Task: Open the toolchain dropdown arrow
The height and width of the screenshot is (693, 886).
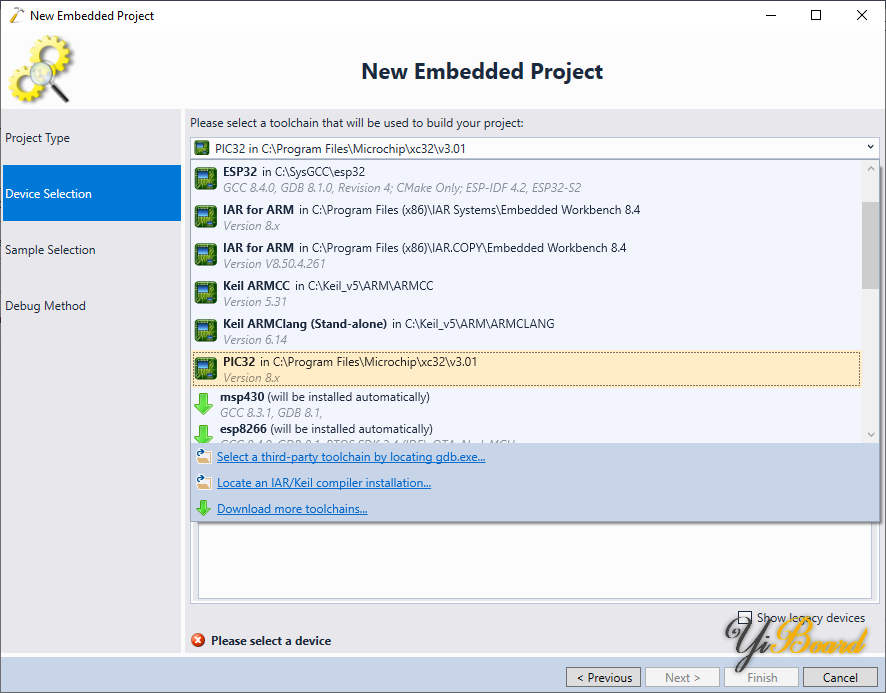Action: click(870, 148)
